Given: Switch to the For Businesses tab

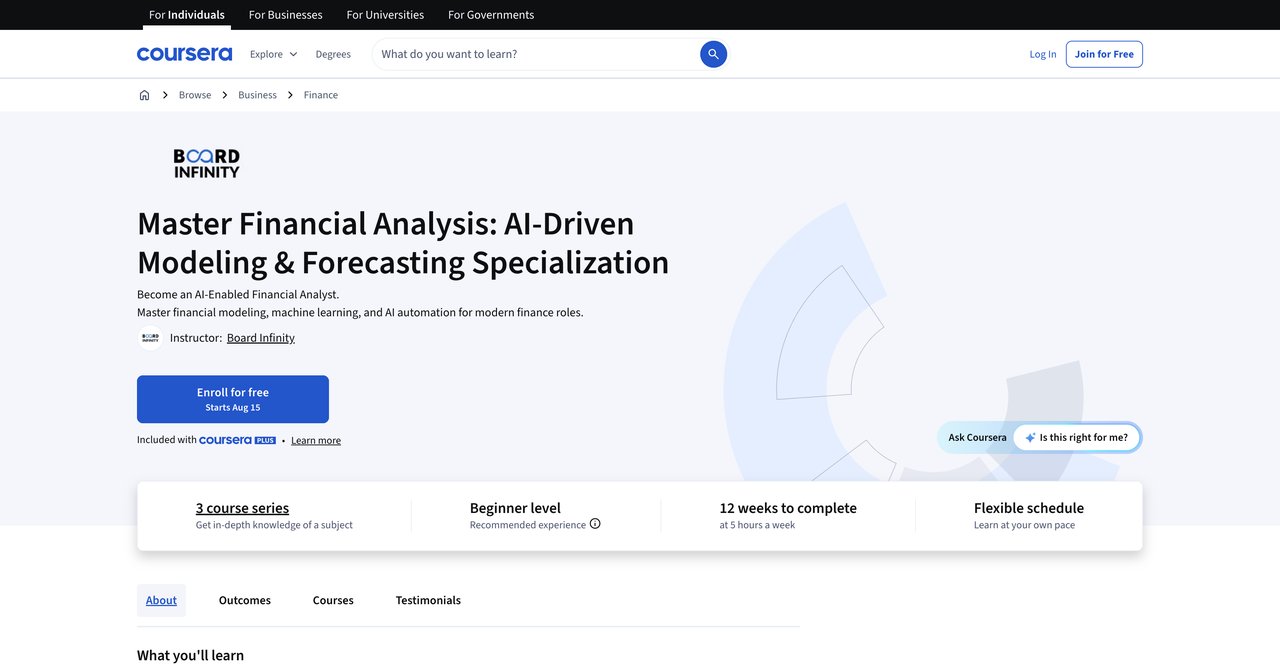Looking at the screenshot, I should (x=285, y=15).
